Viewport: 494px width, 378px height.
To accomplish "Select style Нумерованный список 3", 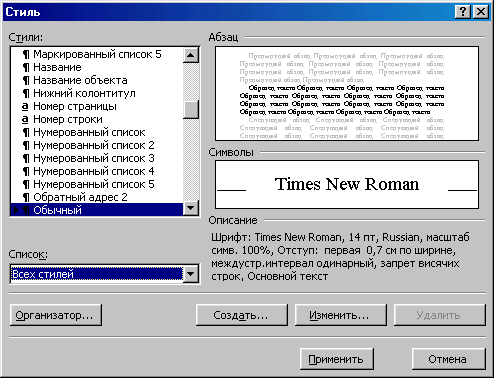I will [97, 158].
